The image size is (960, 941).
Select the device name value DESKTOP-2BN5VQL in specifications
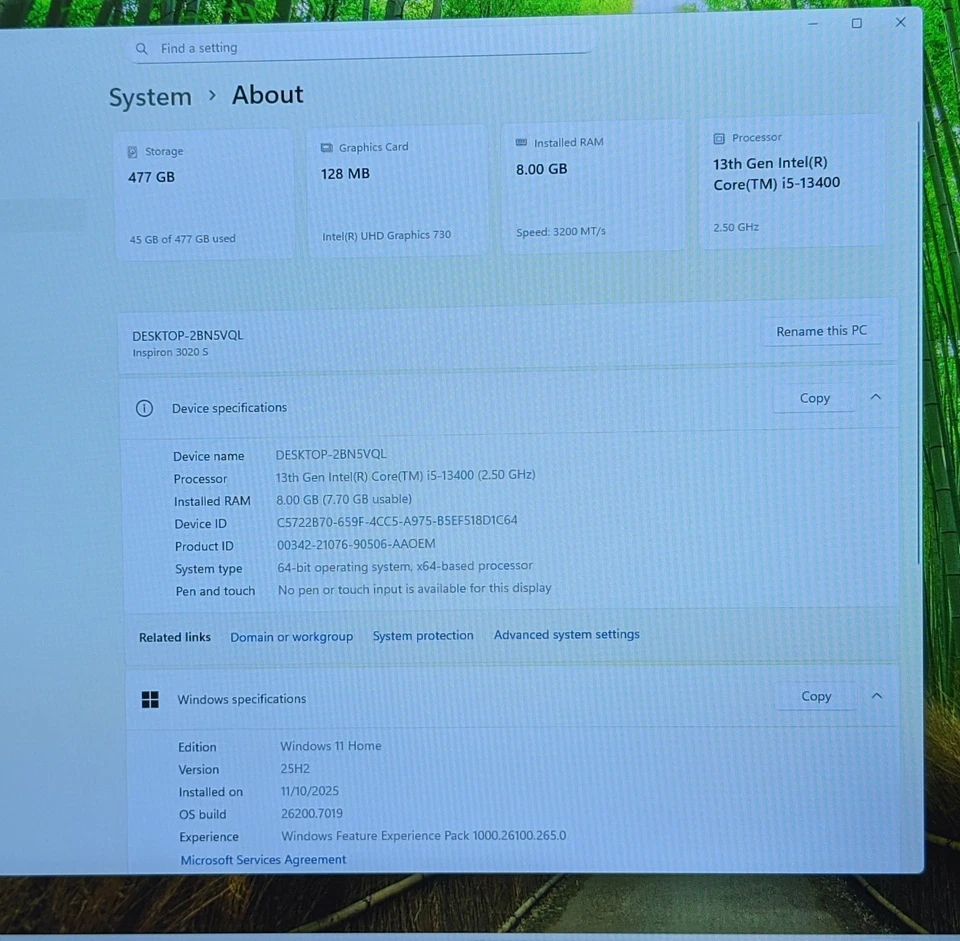click(x=331, y=454)
